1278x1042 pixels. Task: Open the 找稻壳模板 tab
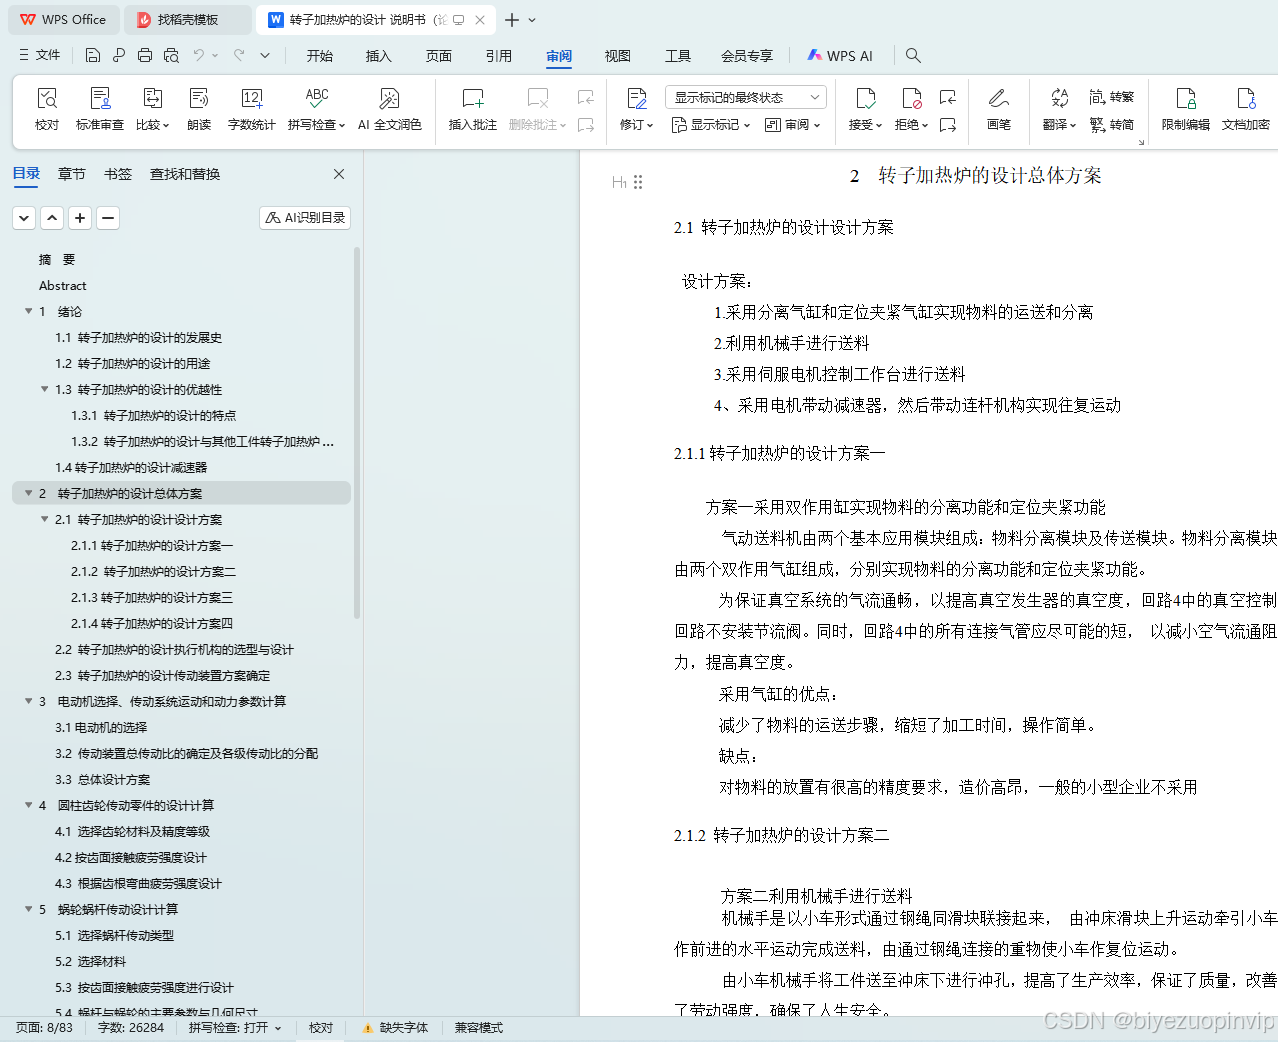coord(188,20)
